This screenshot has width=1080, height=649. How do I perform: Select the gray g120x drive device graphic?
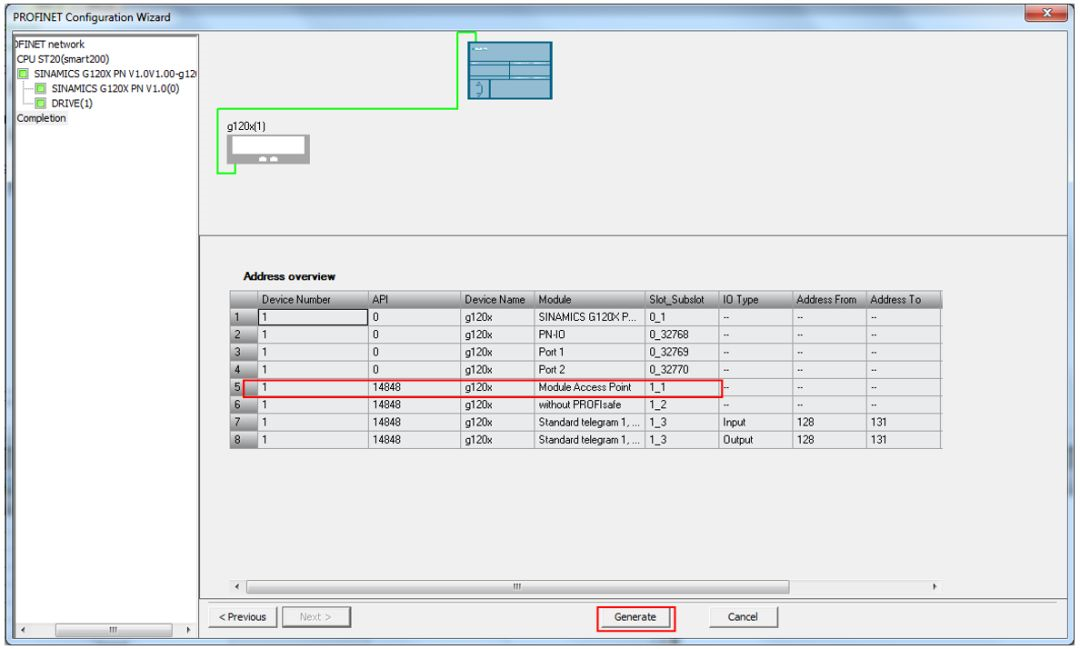[x=268, y=149]
